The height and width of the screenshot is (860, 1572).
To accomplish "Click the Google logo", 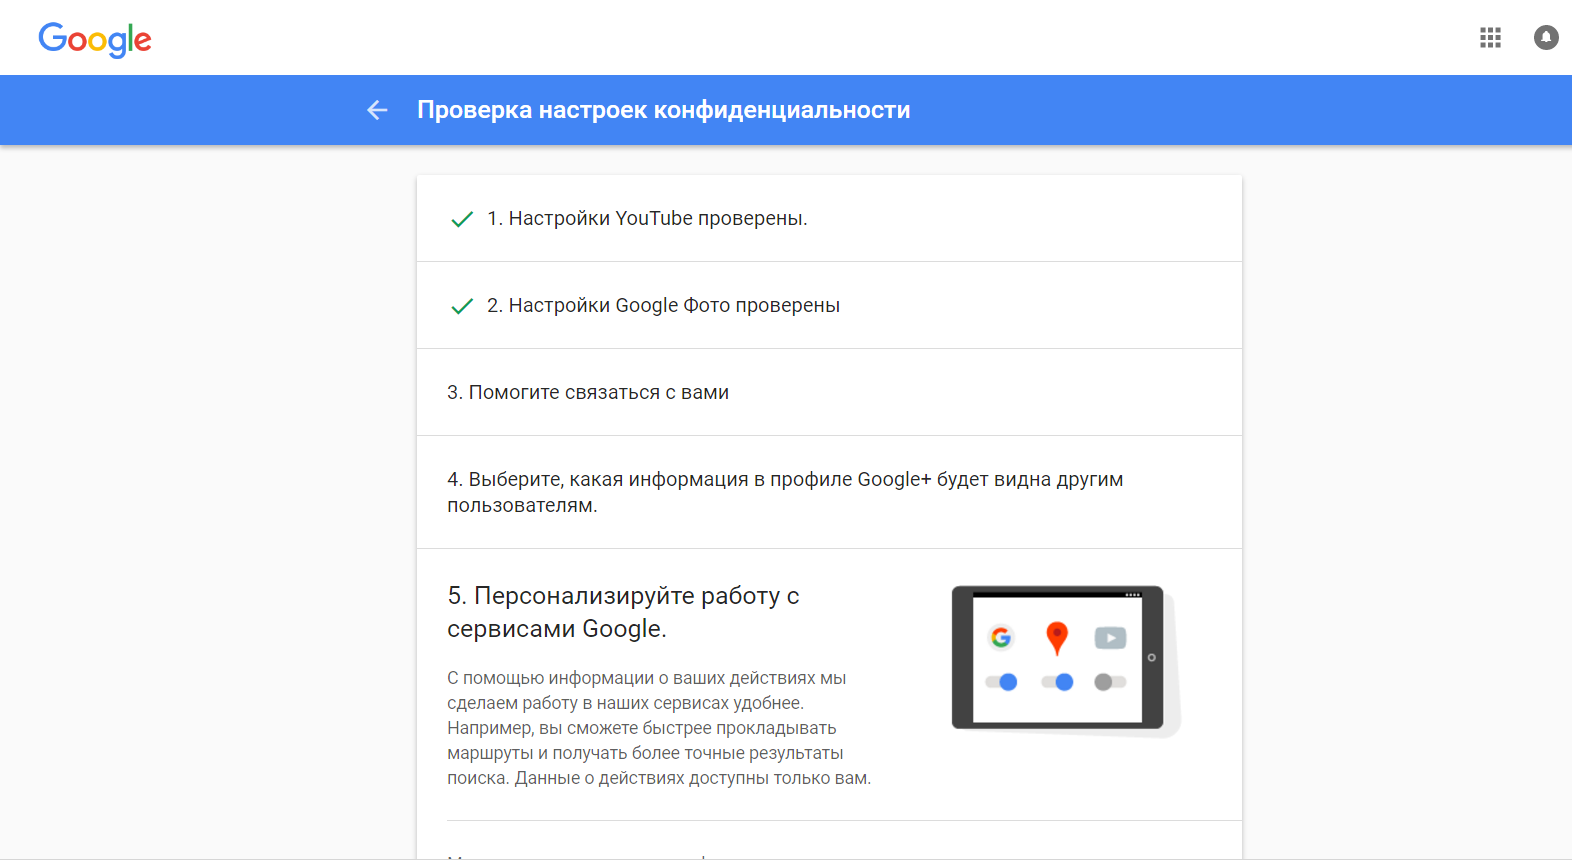I will (x=95, y=39).
